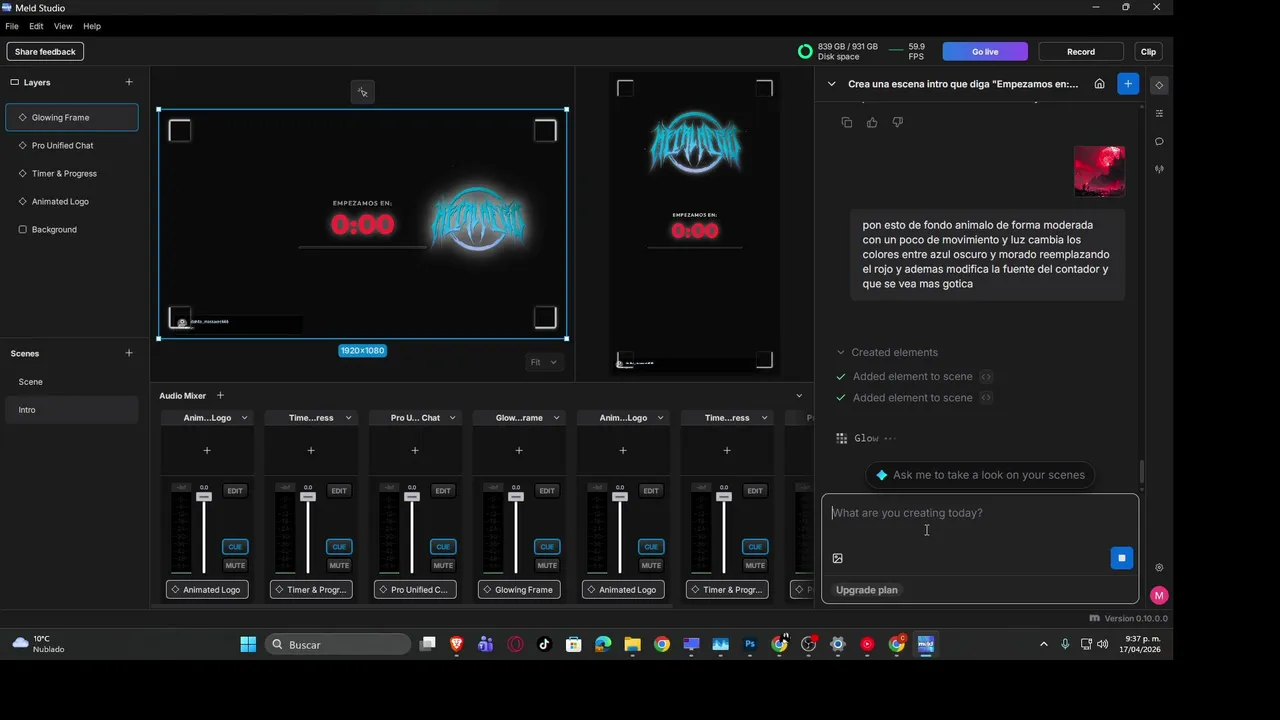Open Brave browser from the taskbar

point(457,645)
